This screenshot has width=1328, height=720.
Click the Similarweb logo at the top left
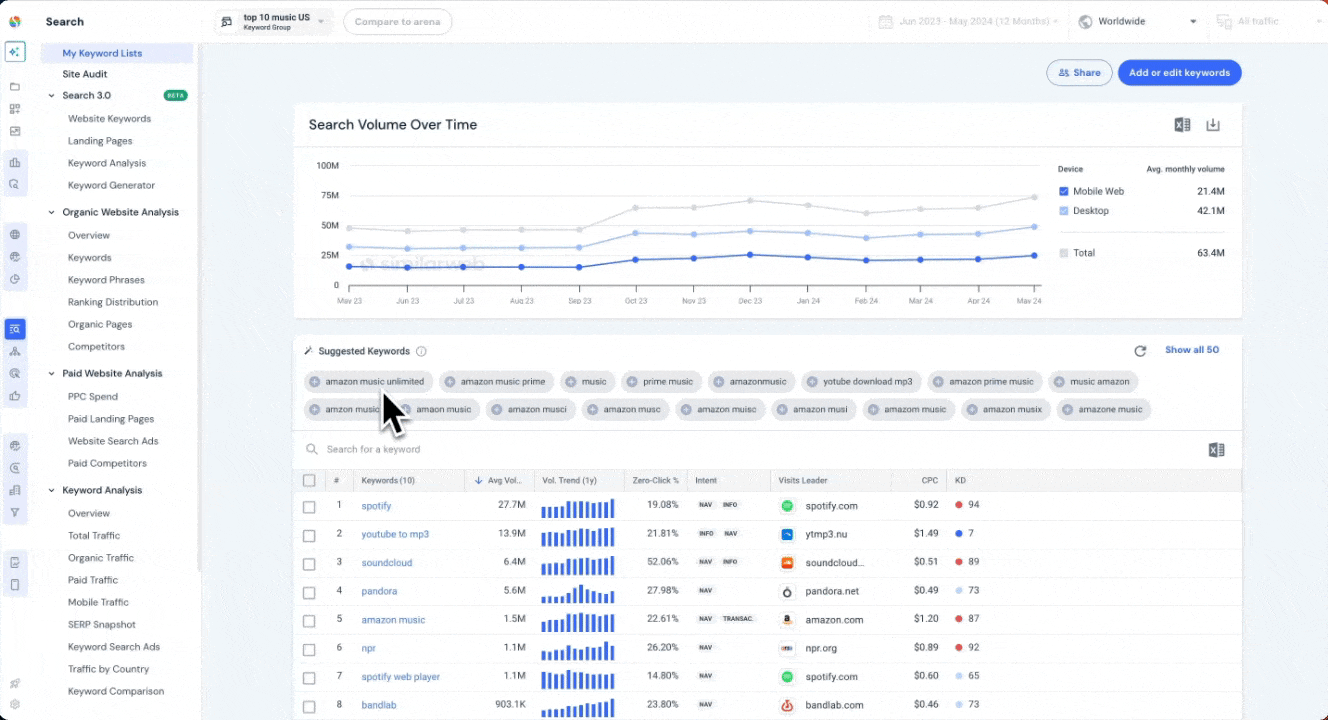[14, 21]
